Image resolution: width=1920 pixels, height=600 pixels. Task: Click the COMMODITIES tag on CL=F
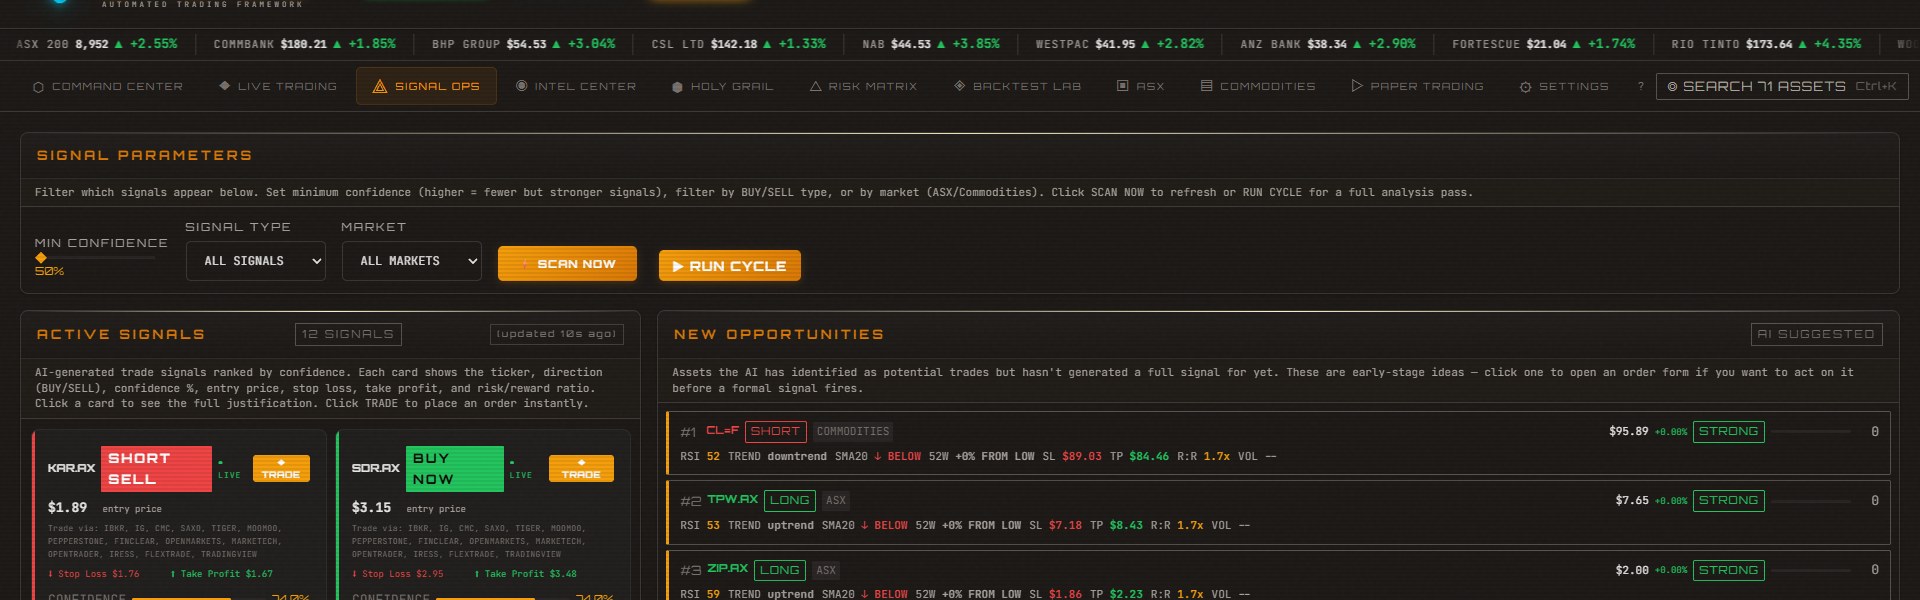tap(853, 431)
